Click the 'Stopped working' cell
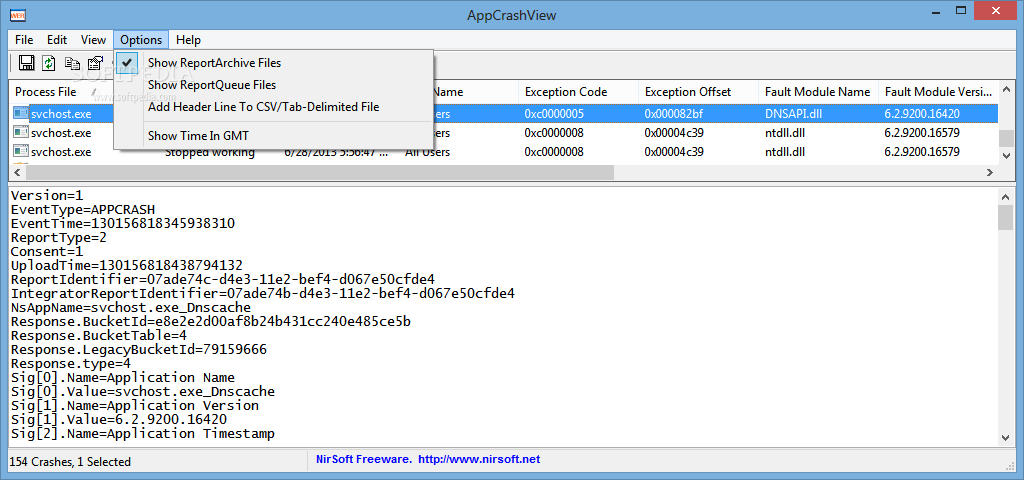 pos(210,153)
